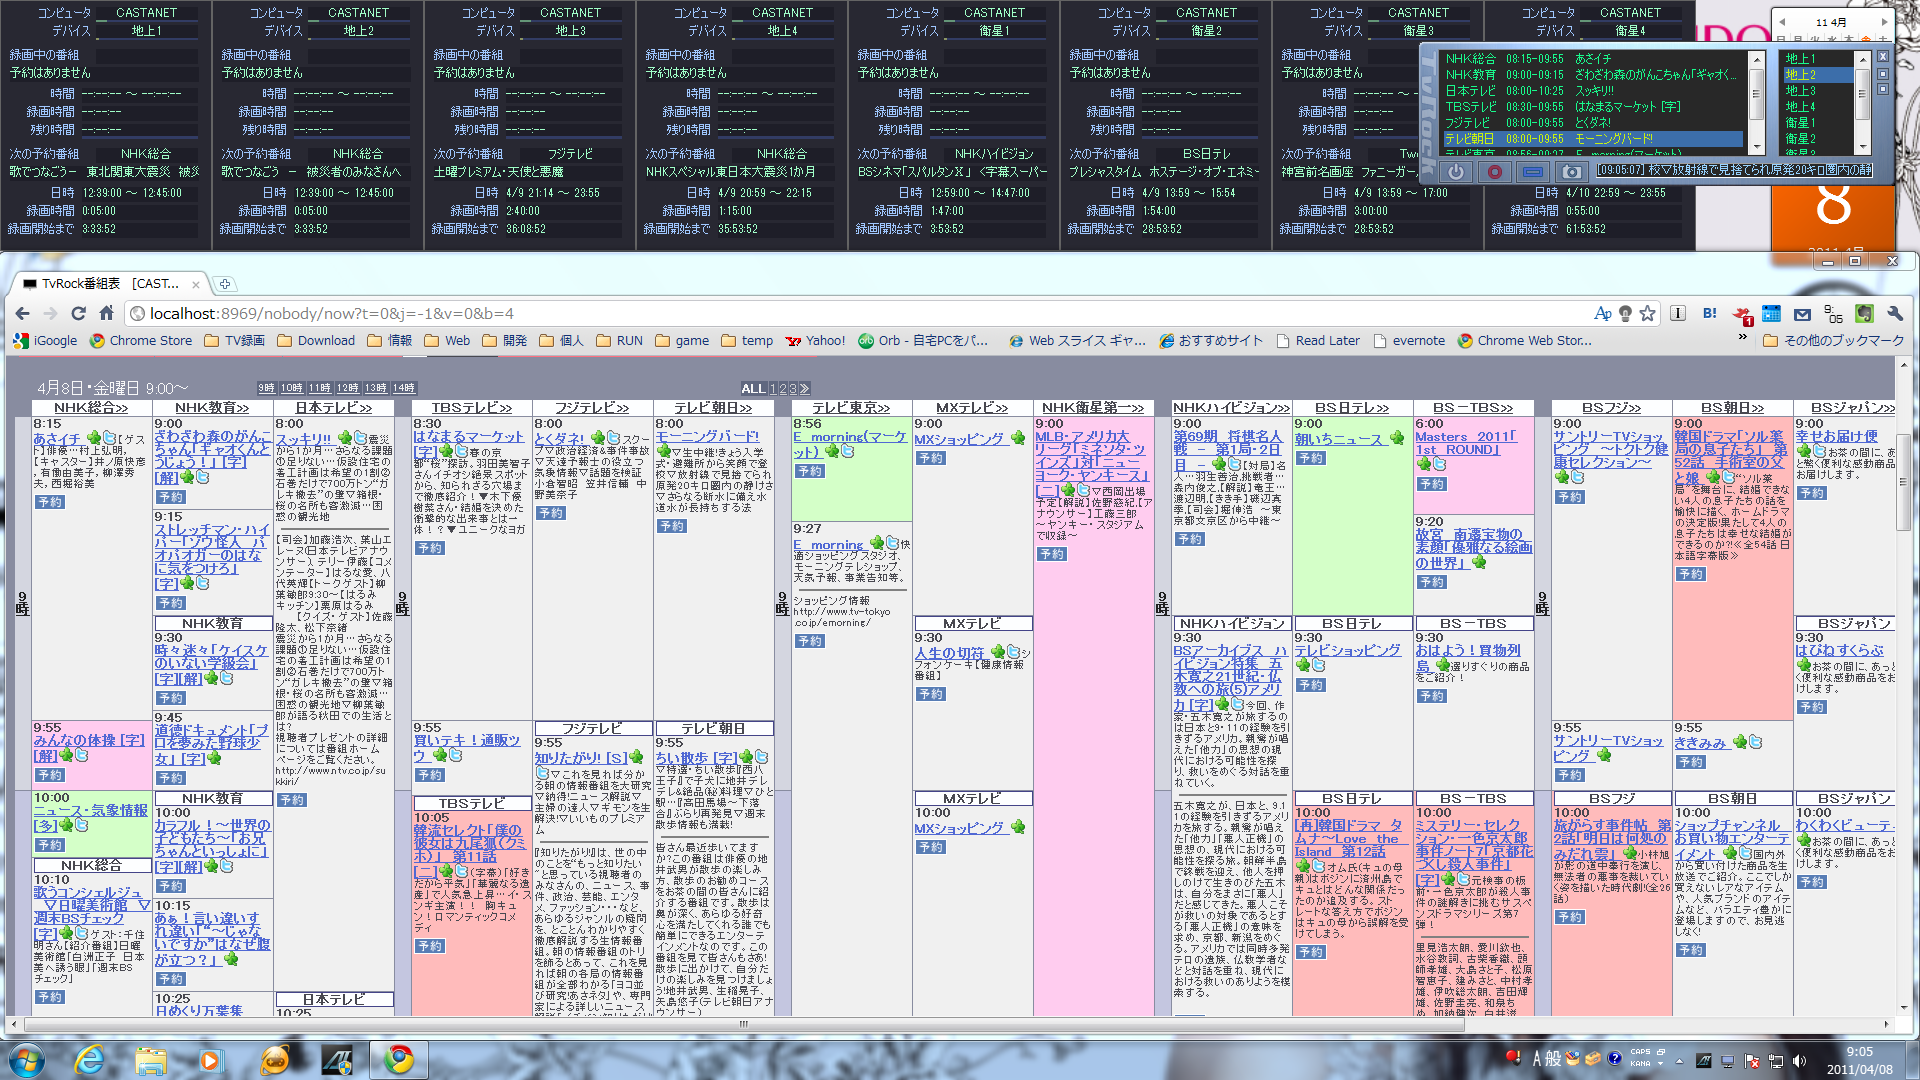Select the TvRock番組表 browser tab
Viewport: 1920px width, 1080px height.
coord(110,284)
